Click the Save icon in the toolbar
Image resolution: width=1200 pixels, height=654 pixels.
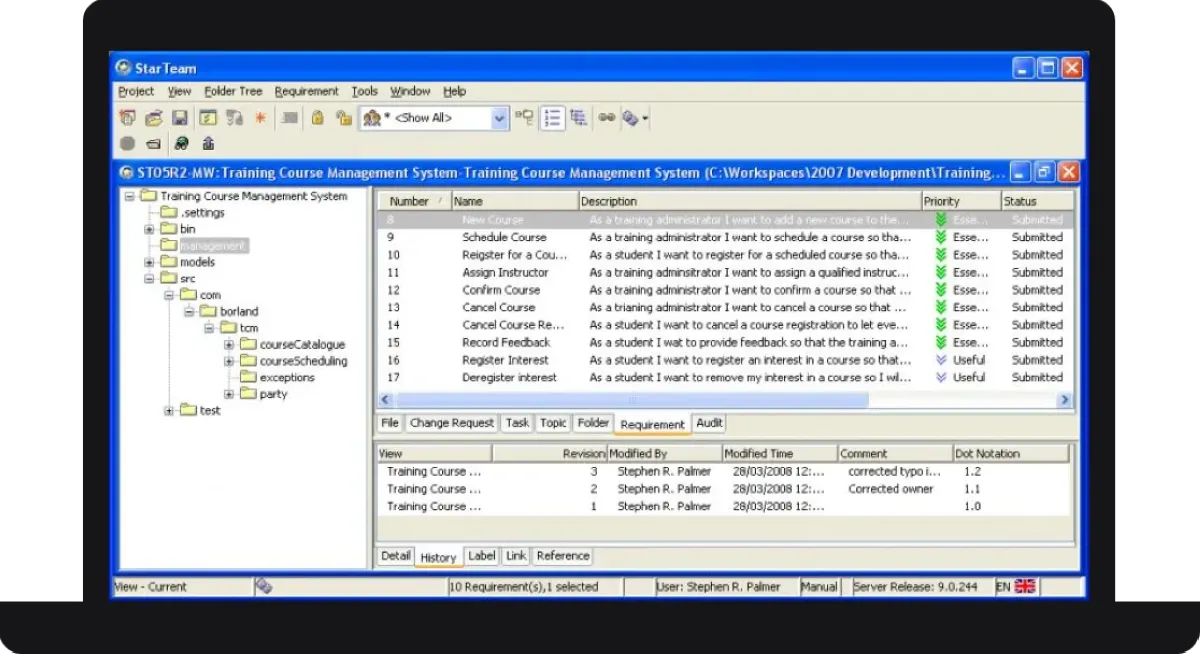click(x=180, y=118)
